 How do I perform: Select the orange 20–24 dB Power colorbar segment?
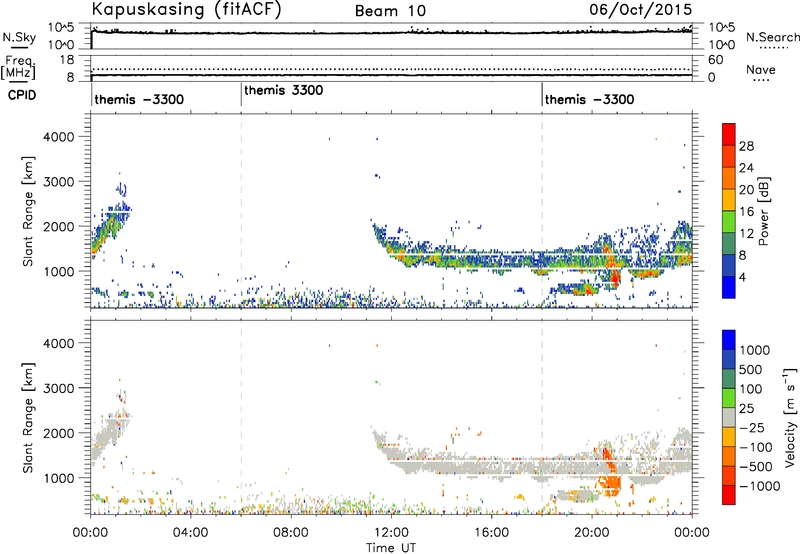coord(729,179)
